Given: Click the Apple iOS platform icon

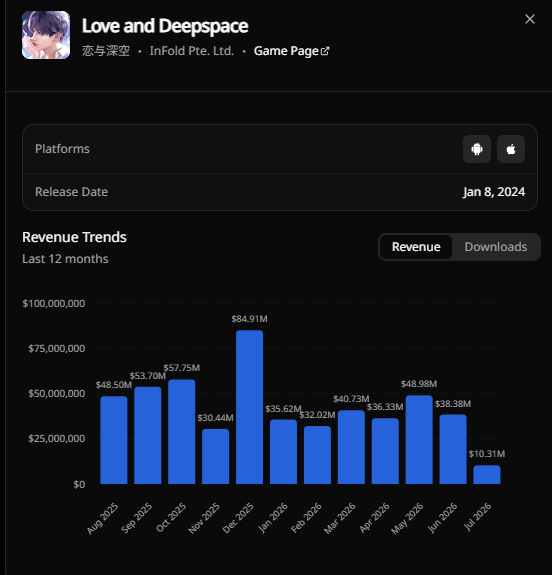Looking at the screenshot, I should [x=511, y=149].
